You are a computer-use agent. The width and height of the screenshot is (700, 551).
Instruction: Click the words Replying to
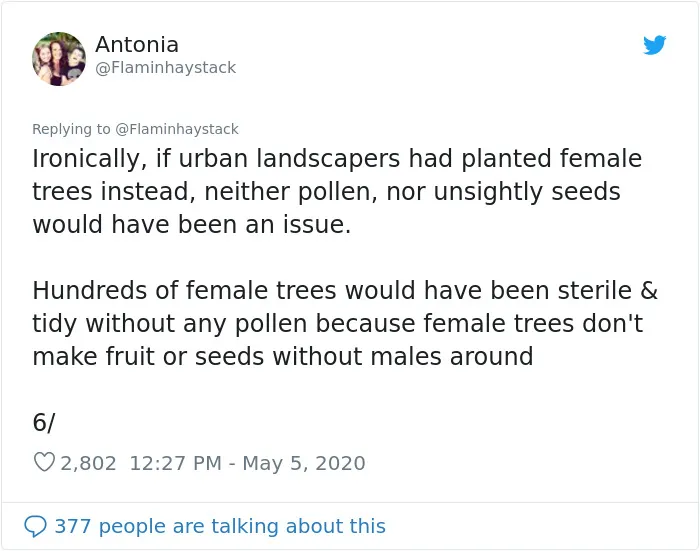pos(71,129)
